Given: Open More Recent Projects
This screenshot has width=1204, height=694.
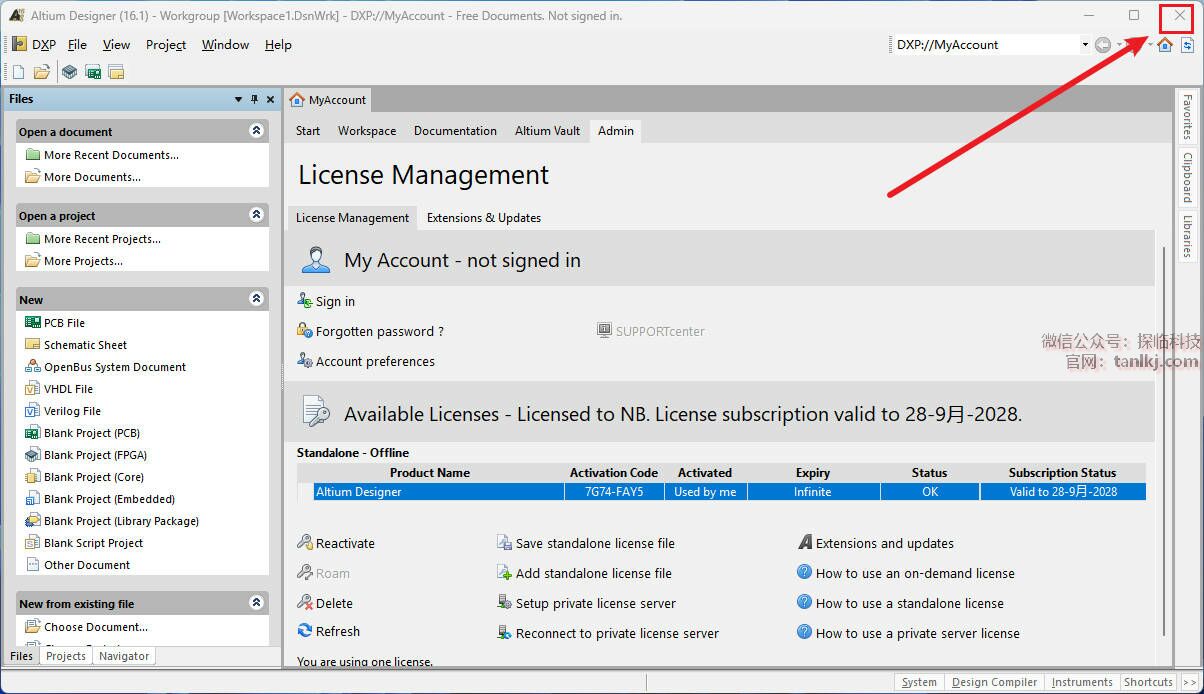Looking at the screenshot, I should [102, 239].
